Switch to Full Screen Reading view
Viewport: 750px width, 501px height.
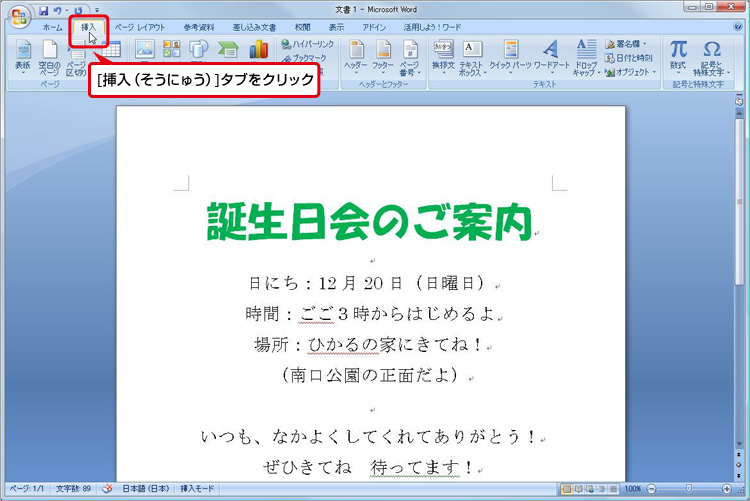(x=579, y=489)
